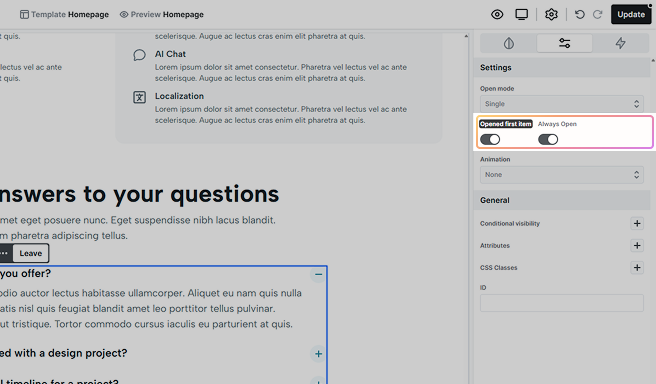Click the canvas scrollbar up arrow

point(466,36)
